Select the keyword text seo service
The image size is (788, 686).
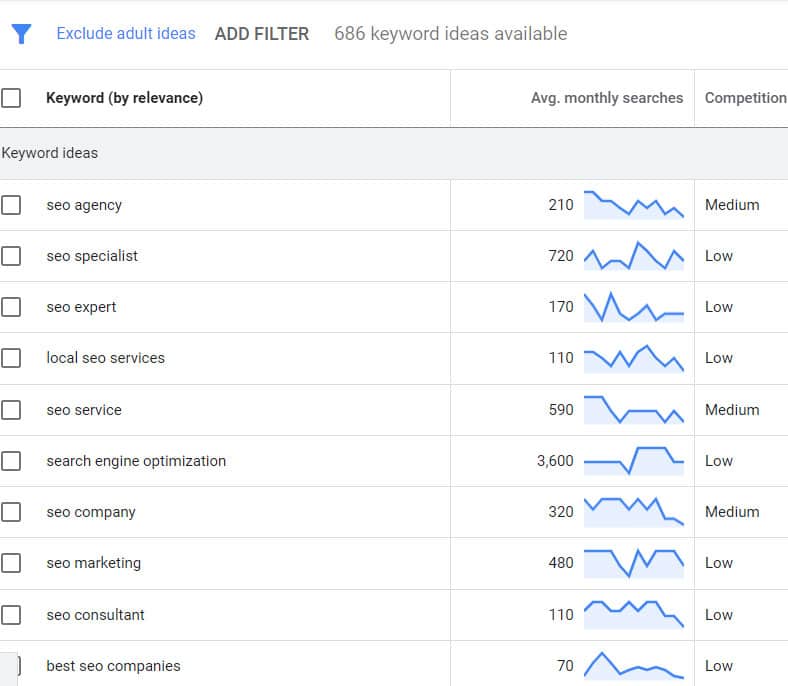[84, 410]
